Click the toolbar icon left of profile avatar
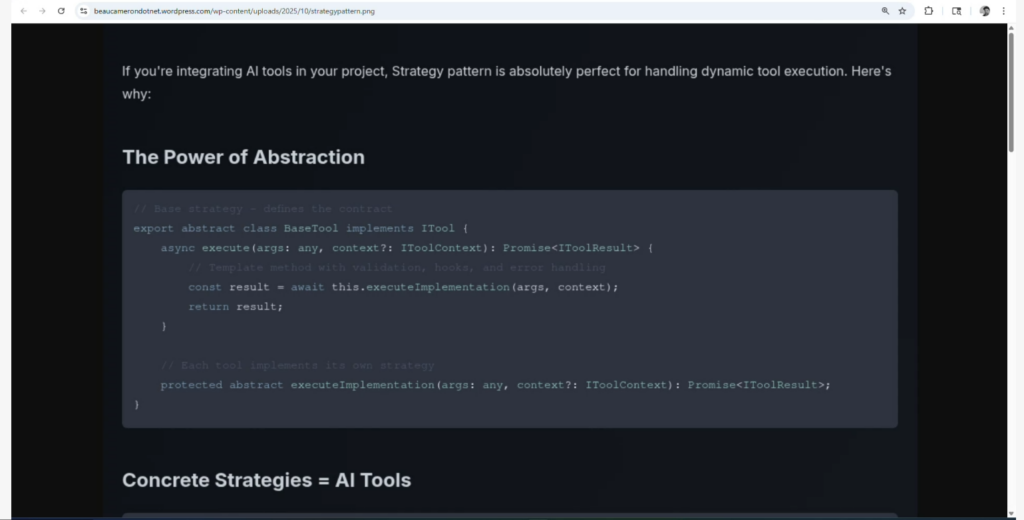This screenshot has width=1024, height=520. tap(957, 11)
